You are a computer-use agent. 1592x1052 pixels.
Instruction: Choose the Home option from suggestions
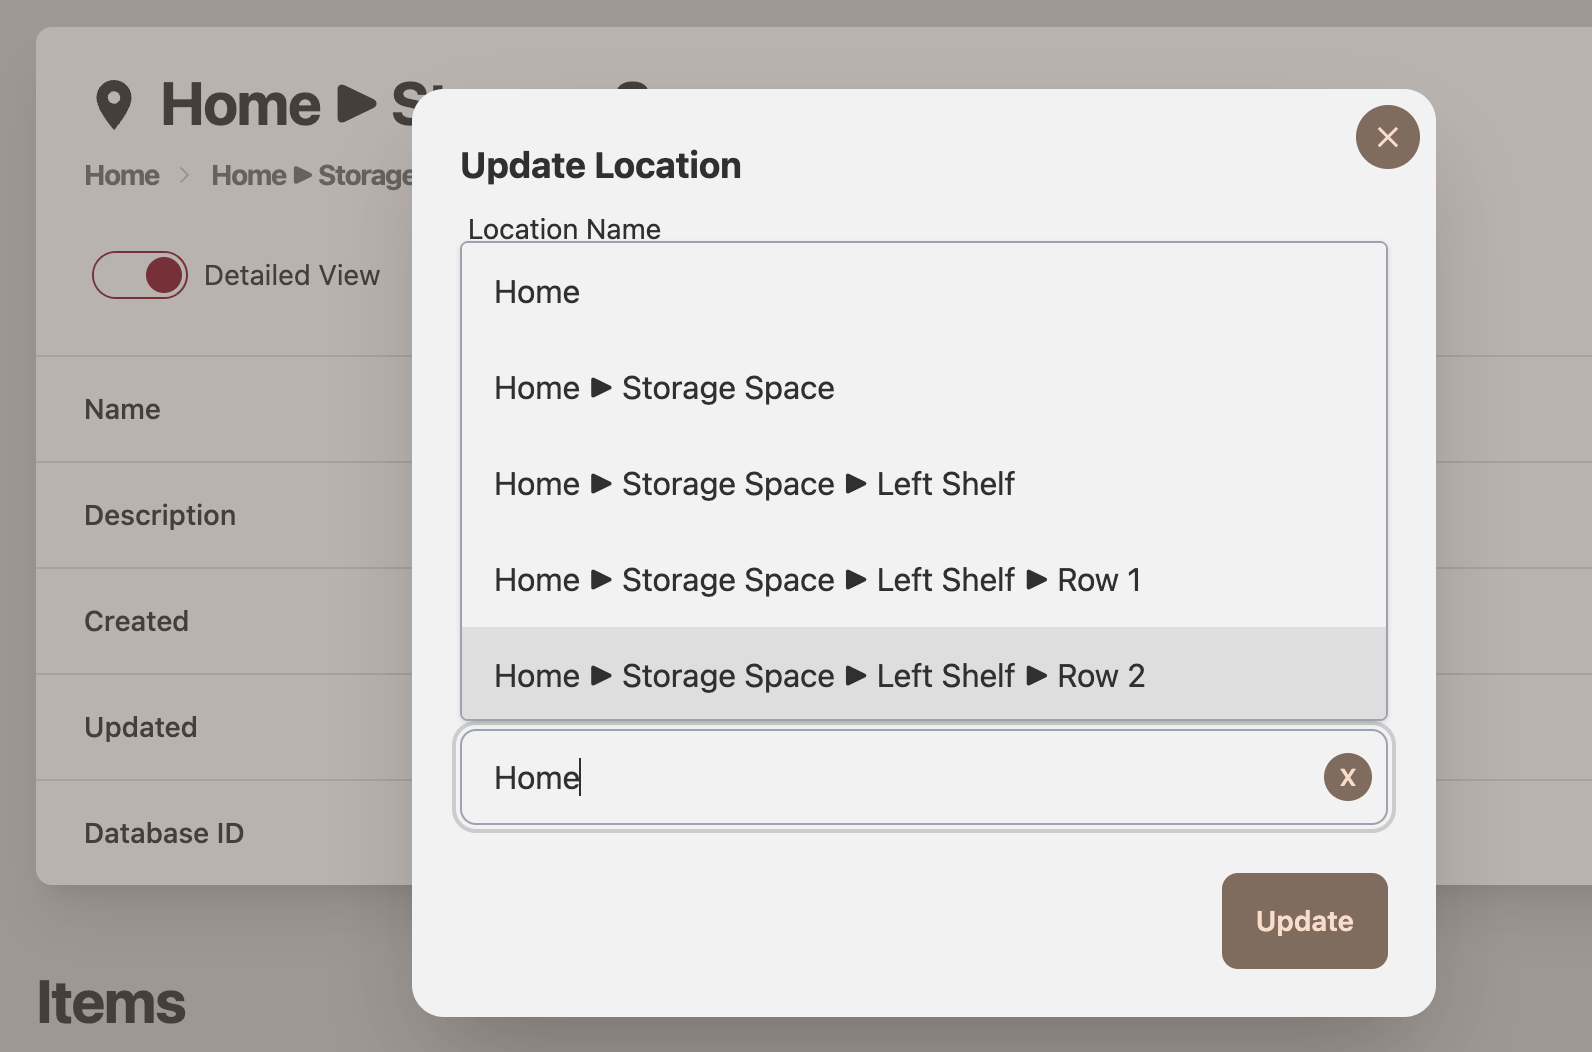(536, 292)
